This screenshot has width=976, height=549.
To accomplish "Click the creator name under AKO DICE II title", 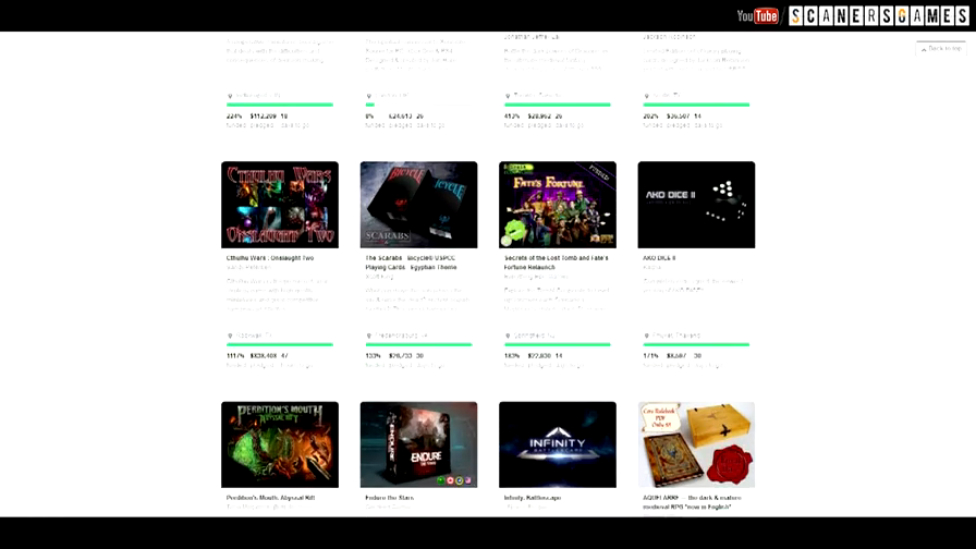I will [652, 267].
